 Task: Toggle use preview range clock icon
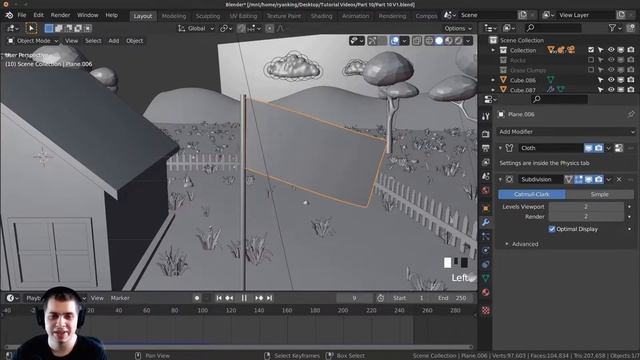pos(380,298)
